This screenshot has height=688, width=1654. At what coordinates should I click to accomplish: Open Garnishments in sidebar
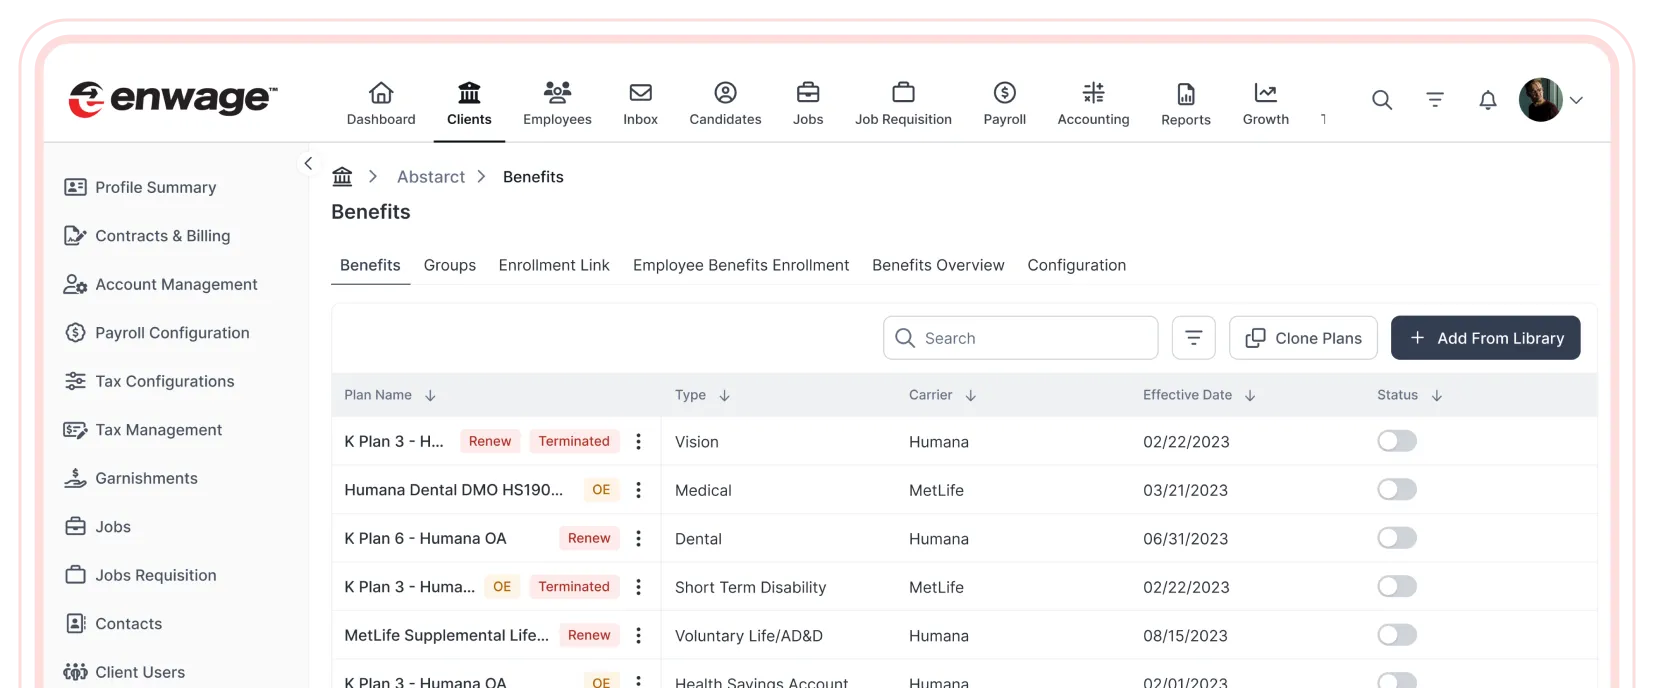(130, 478)
